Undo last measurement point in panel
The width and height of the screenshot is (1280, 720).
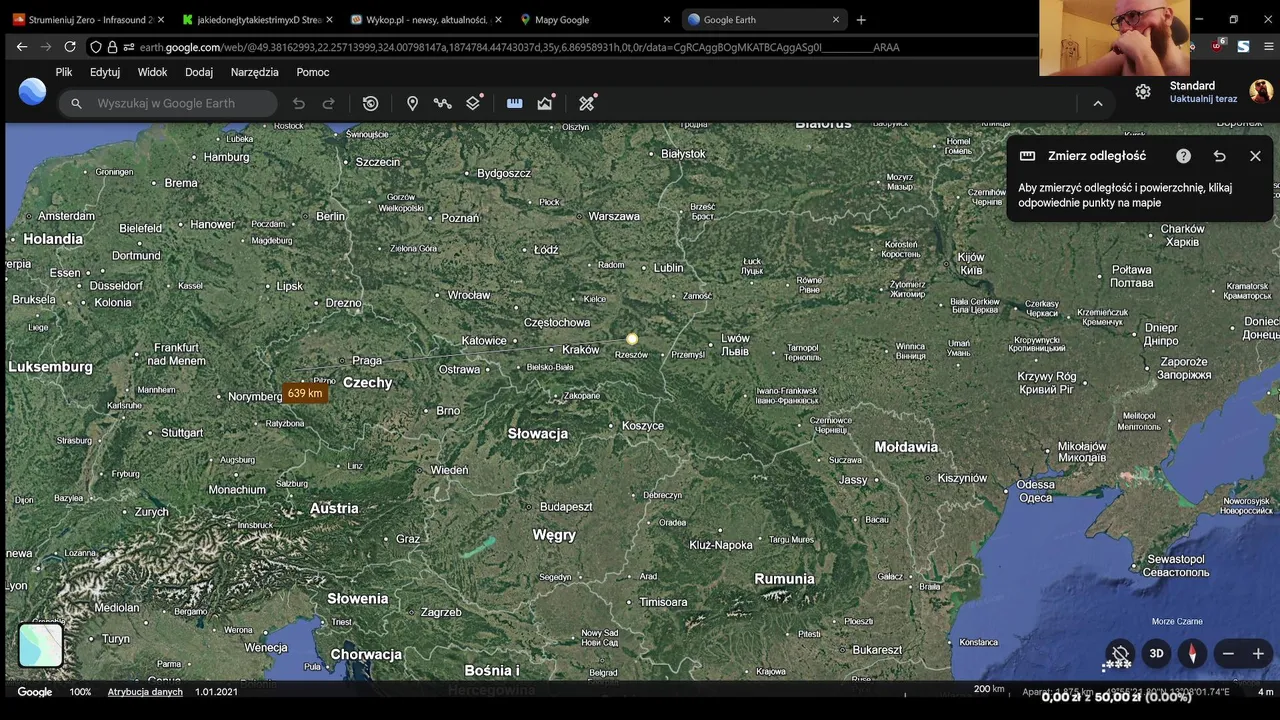click(x=1219, y=156)
